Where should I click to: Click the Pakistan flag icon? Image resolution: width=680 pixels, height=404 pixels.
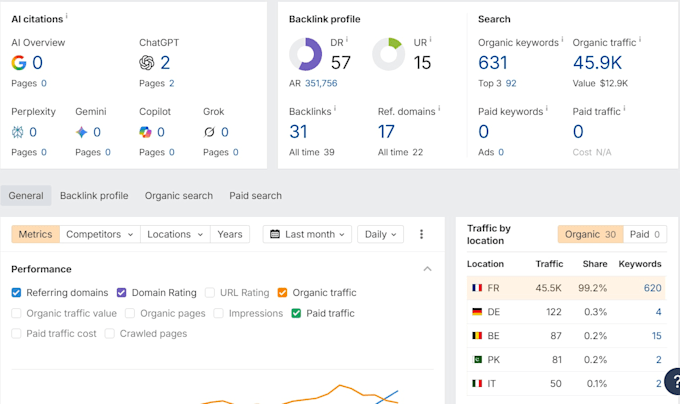pyautogui.click(x=477, y=359)
